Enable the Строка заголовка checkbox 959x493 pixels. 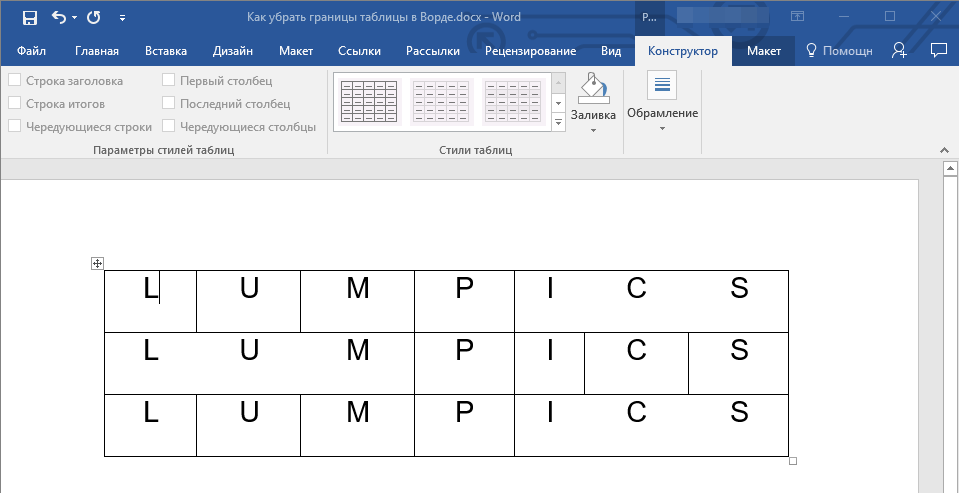coord(15,81)
